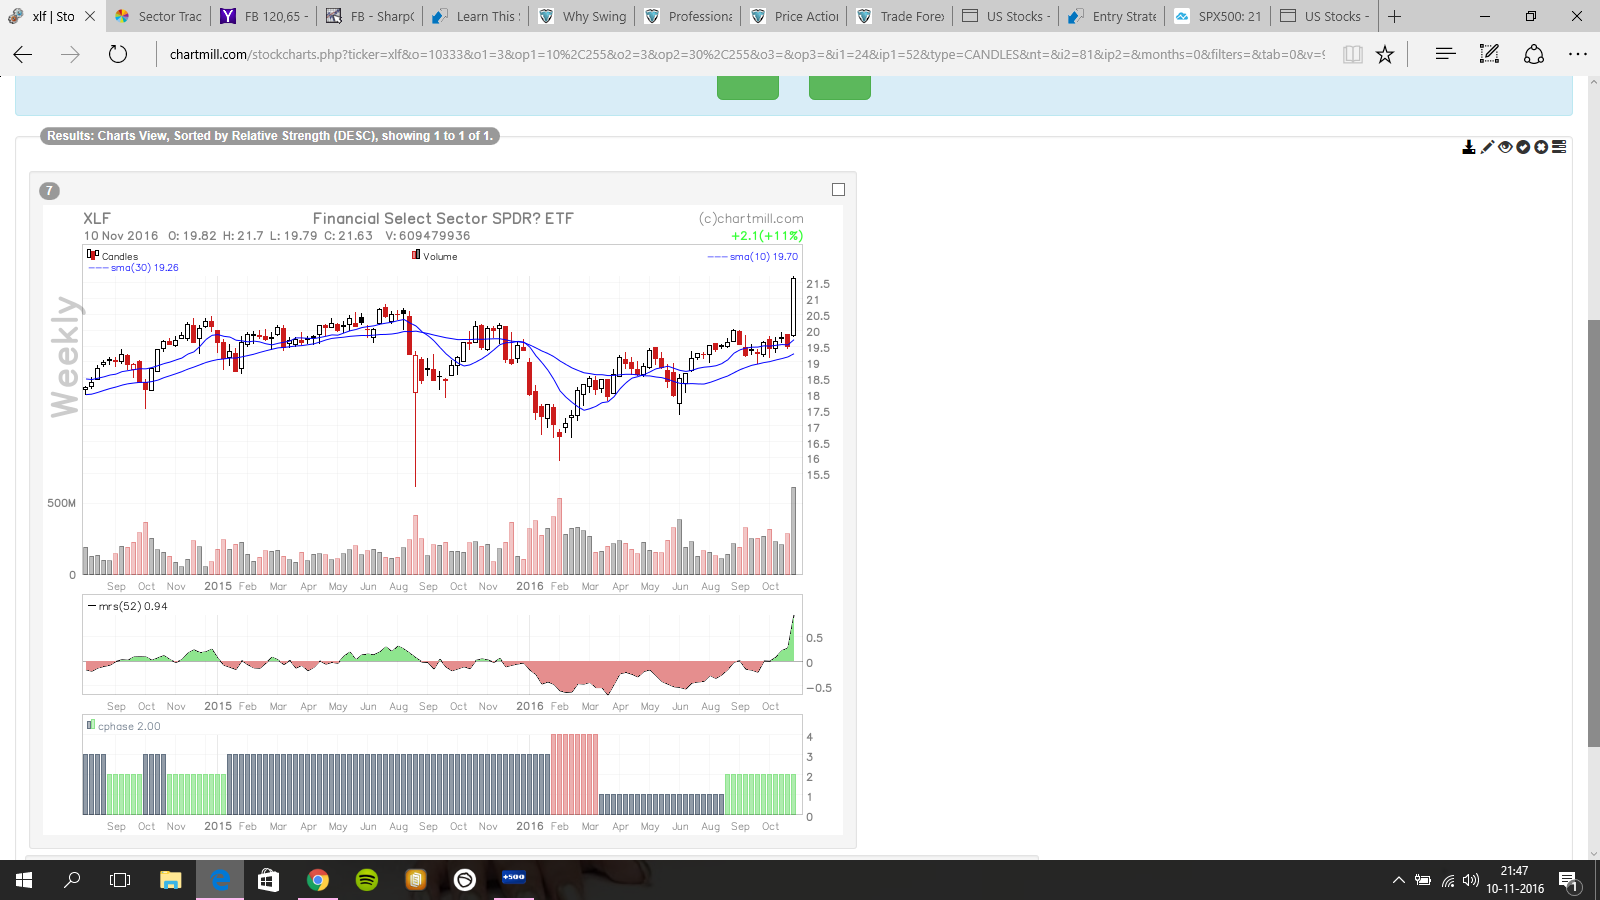Go back to the previous page
Screen dimensions: 1600x900
click(x=23, y=54)
